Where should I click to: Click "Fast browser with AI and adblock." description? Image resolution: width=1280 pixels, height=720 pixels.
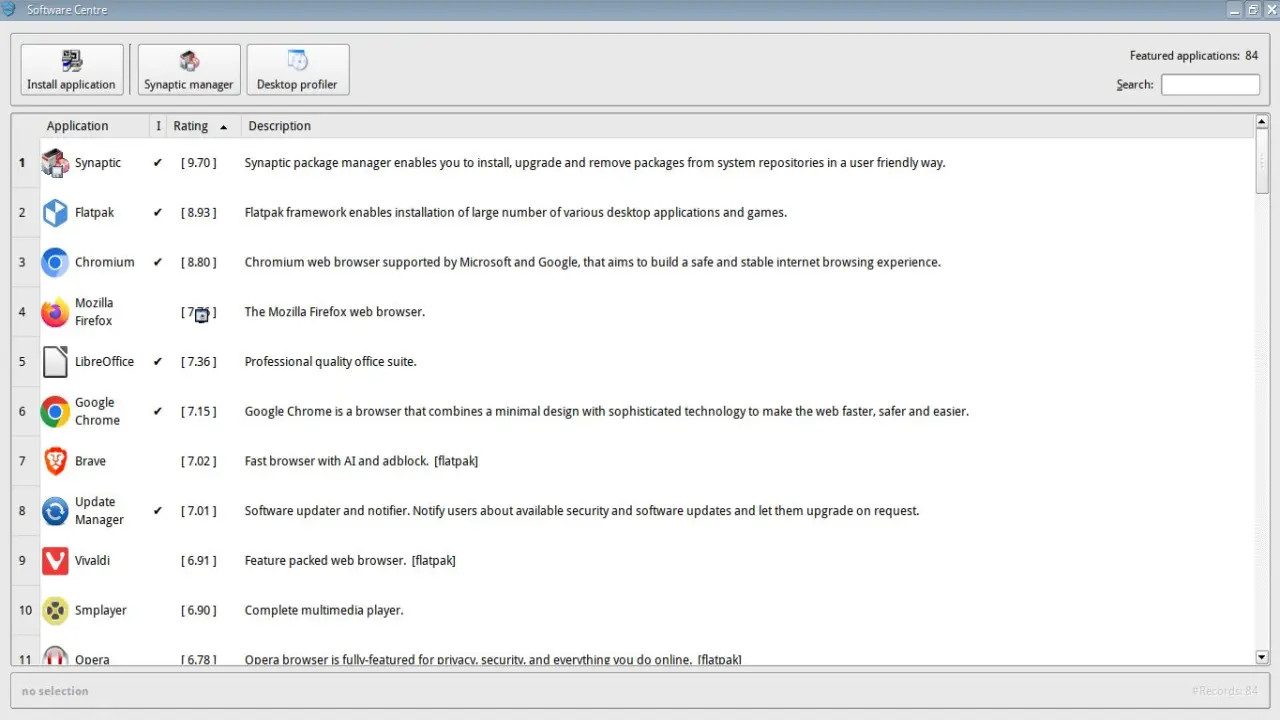[x=336, y=461]
